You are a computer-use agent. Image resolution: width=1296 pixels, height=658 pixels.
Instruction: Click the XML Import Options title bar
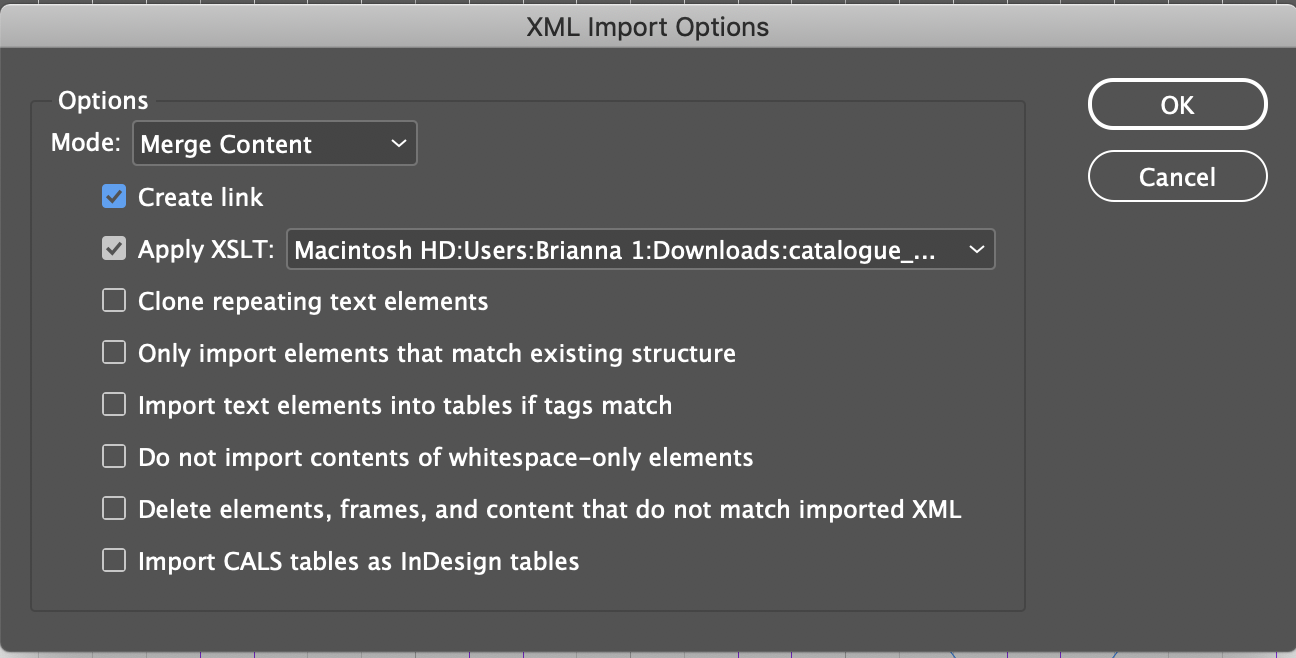[648, 27]
